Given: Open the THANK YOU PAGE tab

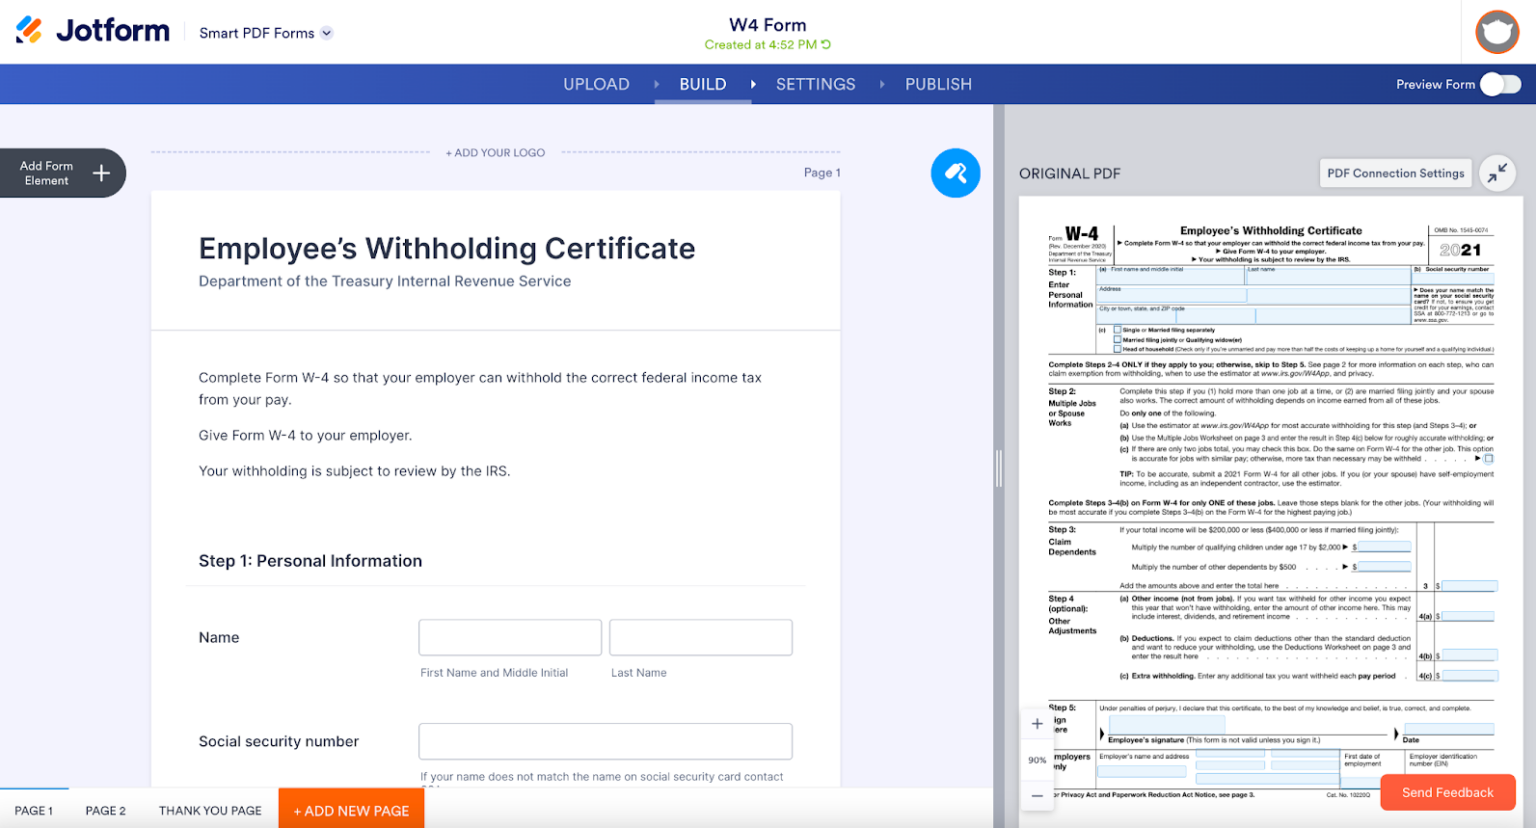Looking at the screenshot, I should click(209, 810).
